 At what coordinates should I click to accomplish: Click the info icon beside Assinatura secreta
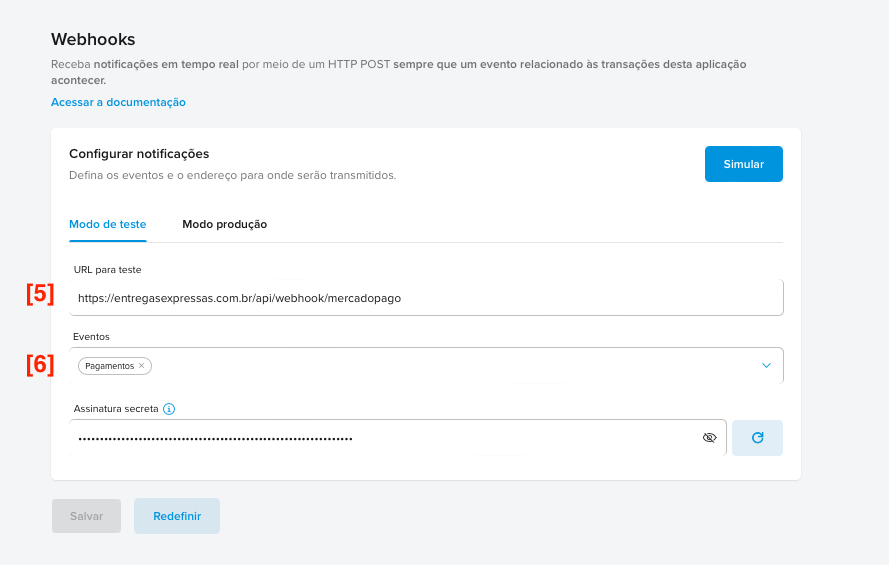(169, 409)
